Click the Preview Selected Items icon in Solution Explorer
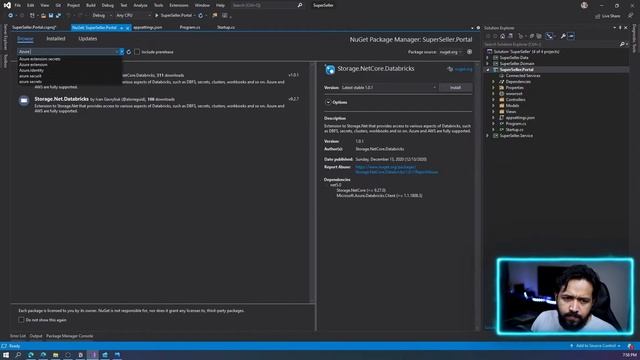 coord(571,36)
